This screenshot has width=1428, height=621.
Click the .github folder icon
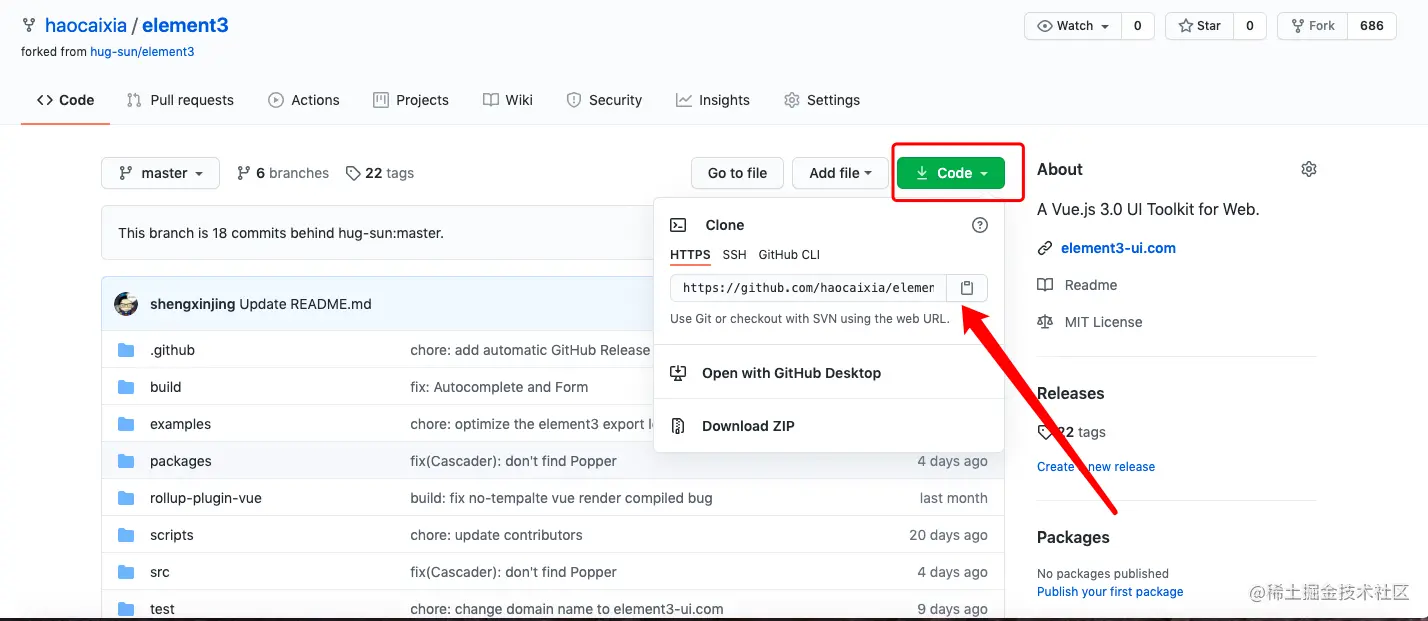click(x=126, y=350)
